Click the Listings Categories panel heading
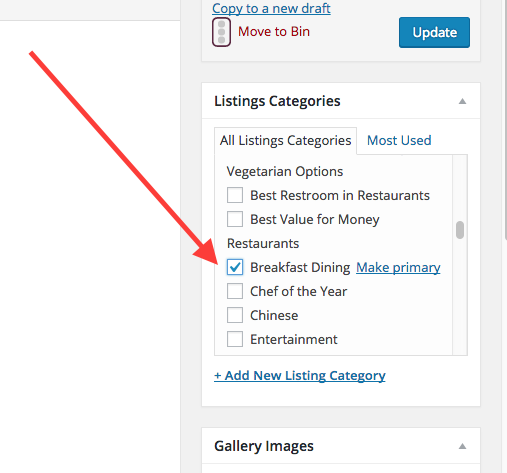 (277, 101)
